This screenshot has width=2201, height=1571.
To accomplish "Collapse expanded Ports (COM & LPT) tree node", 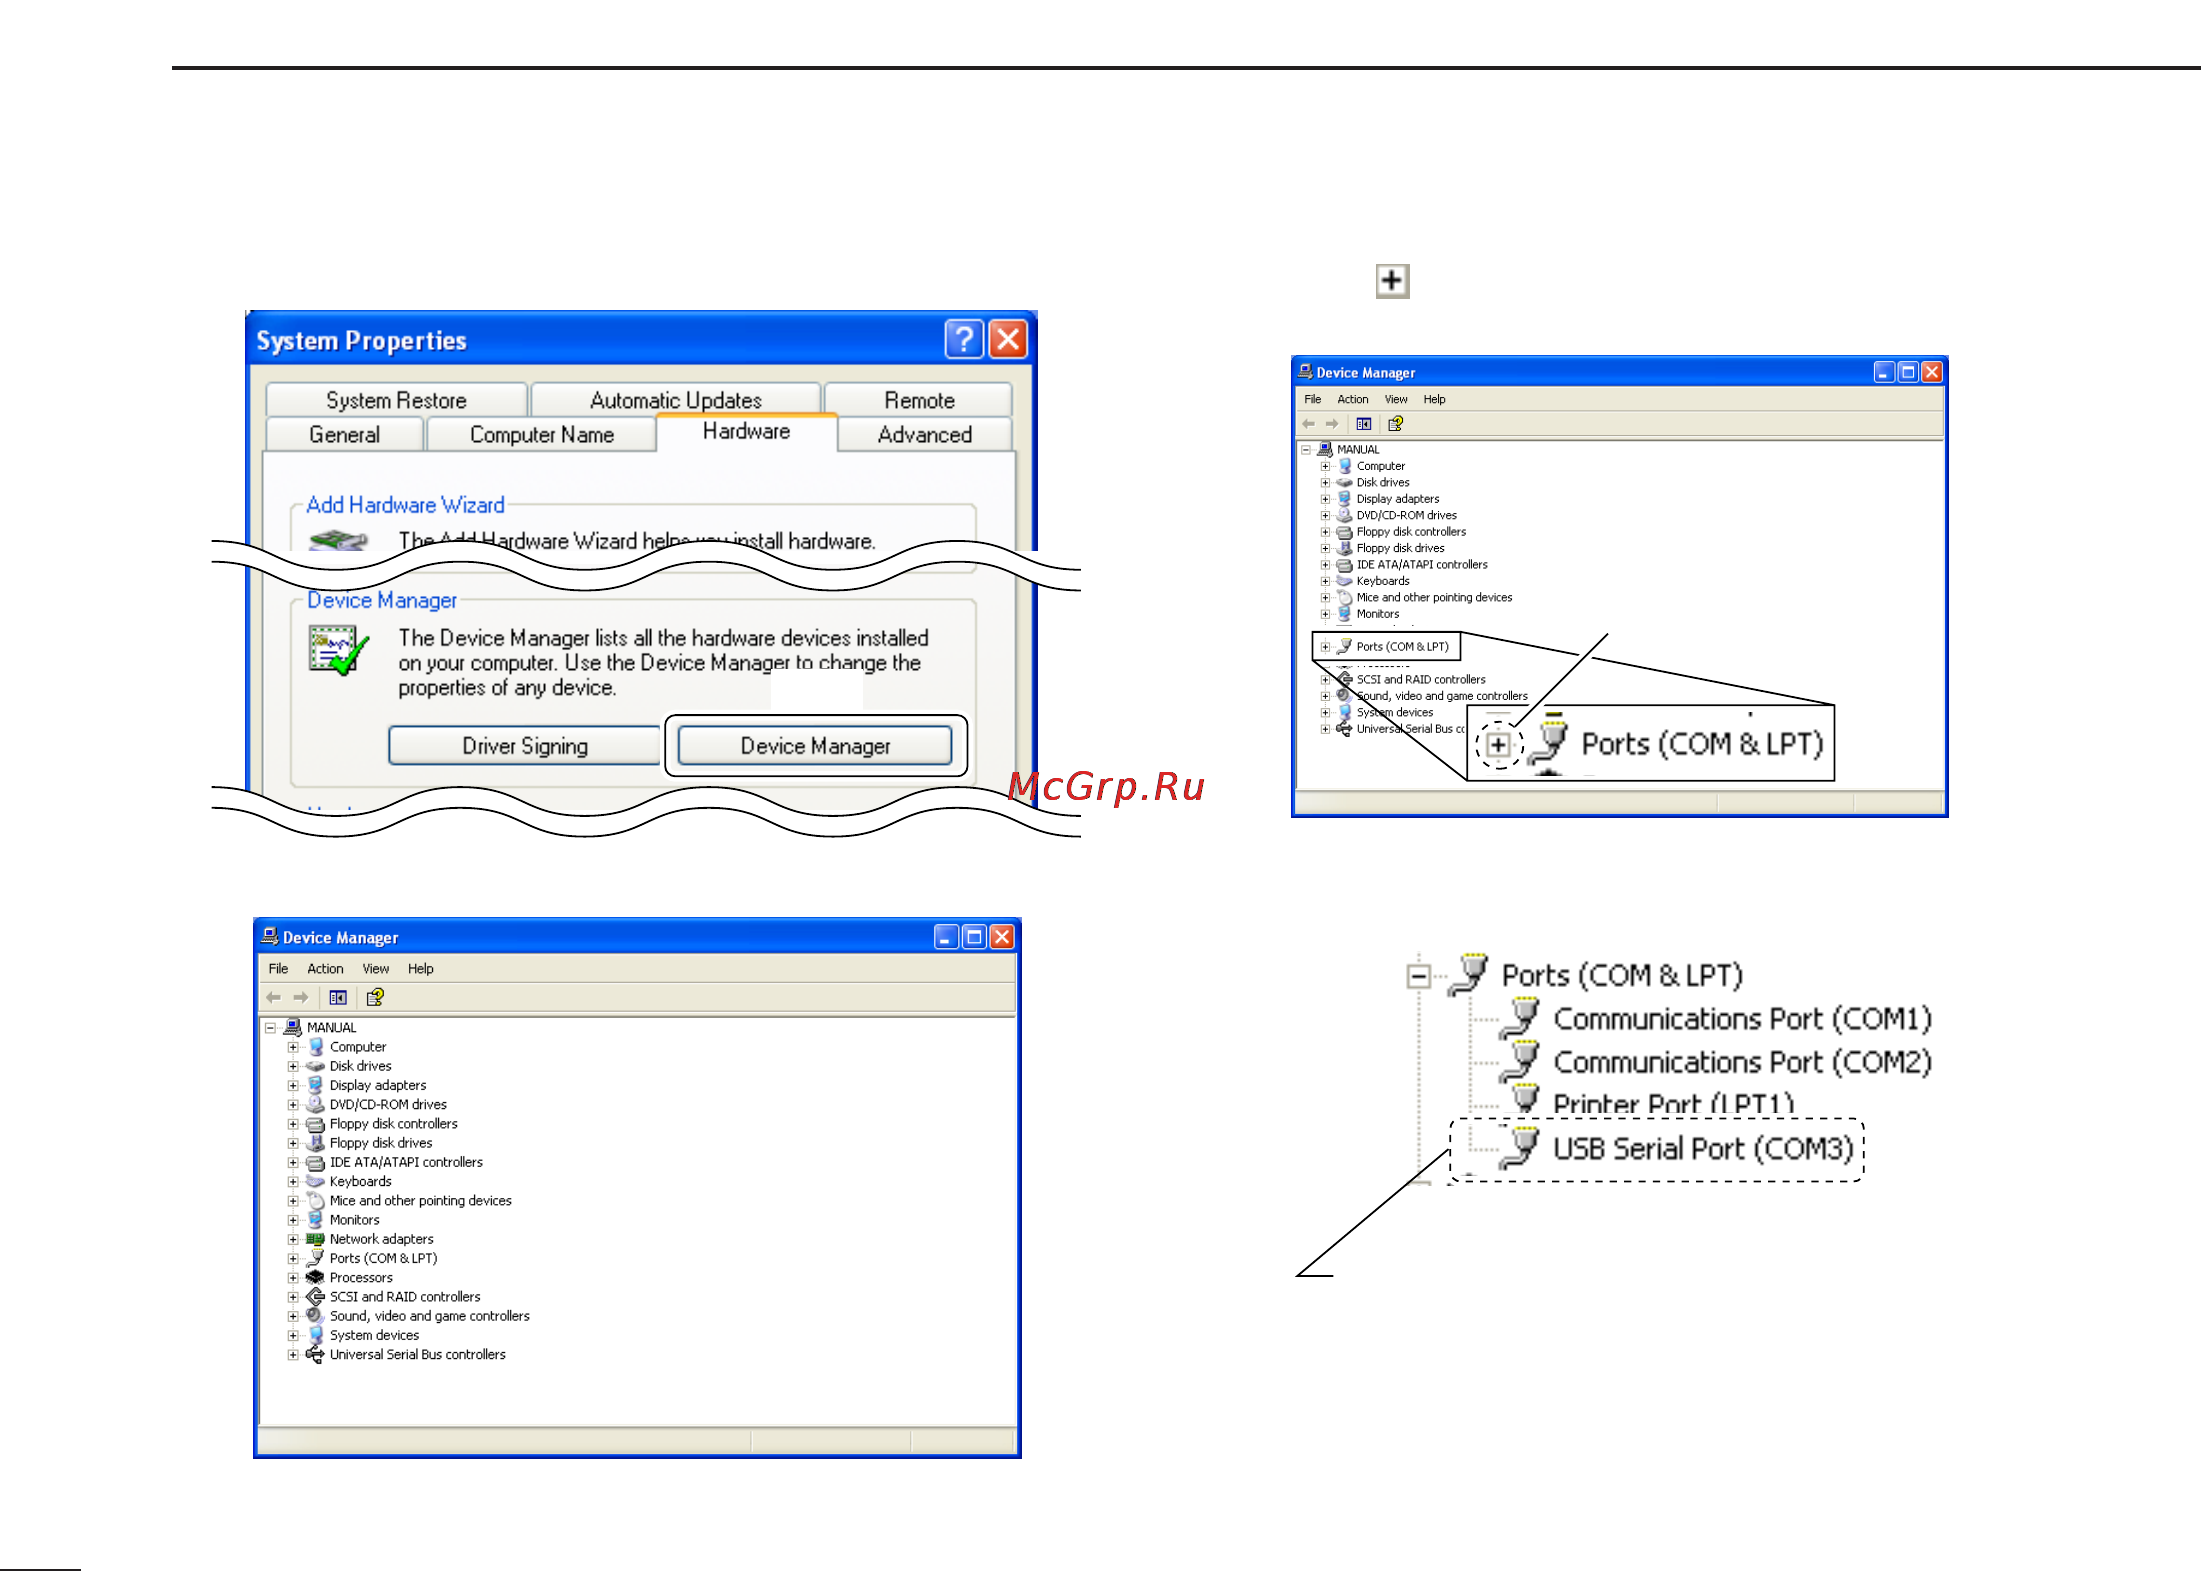I will coord(1418,976).
